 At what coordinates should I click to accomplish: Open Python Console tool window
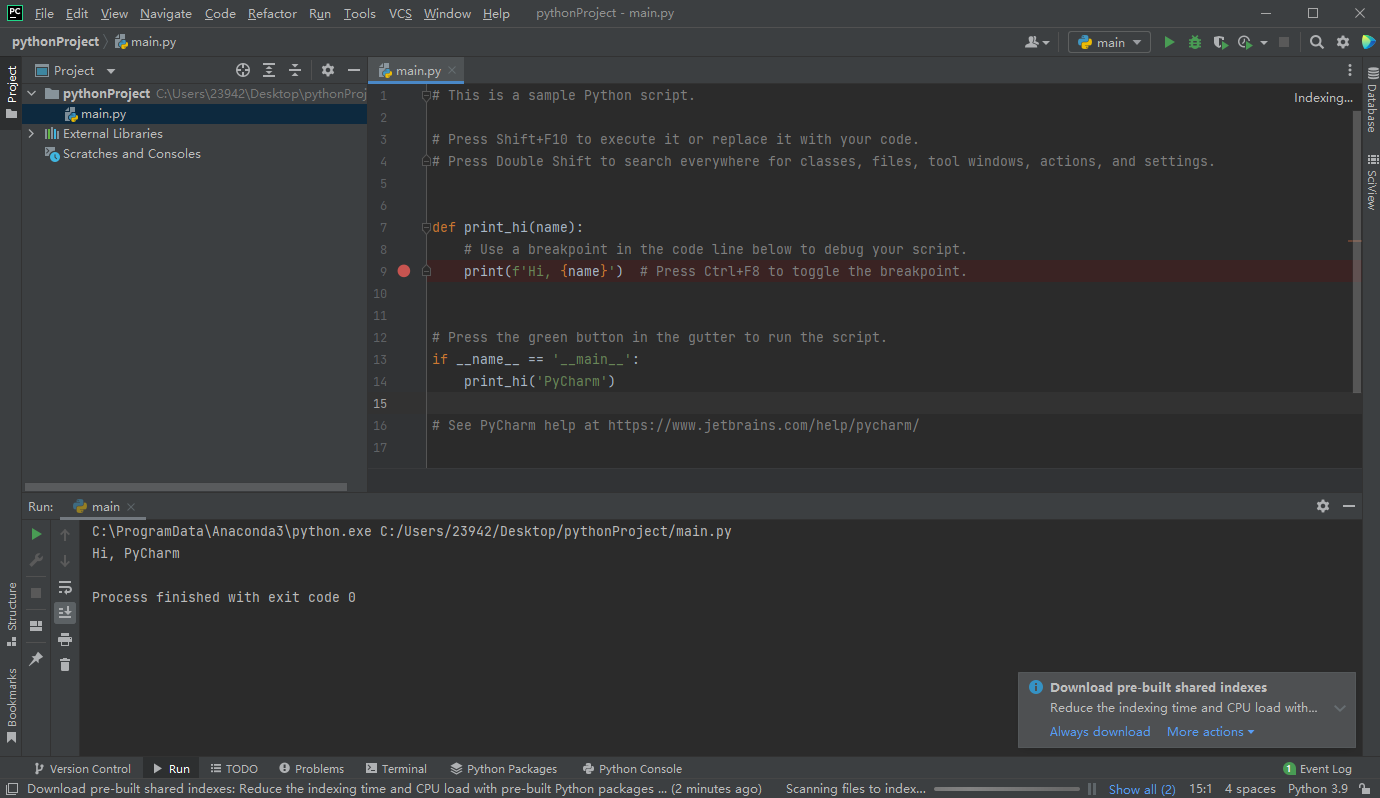[x=632, y=769]
